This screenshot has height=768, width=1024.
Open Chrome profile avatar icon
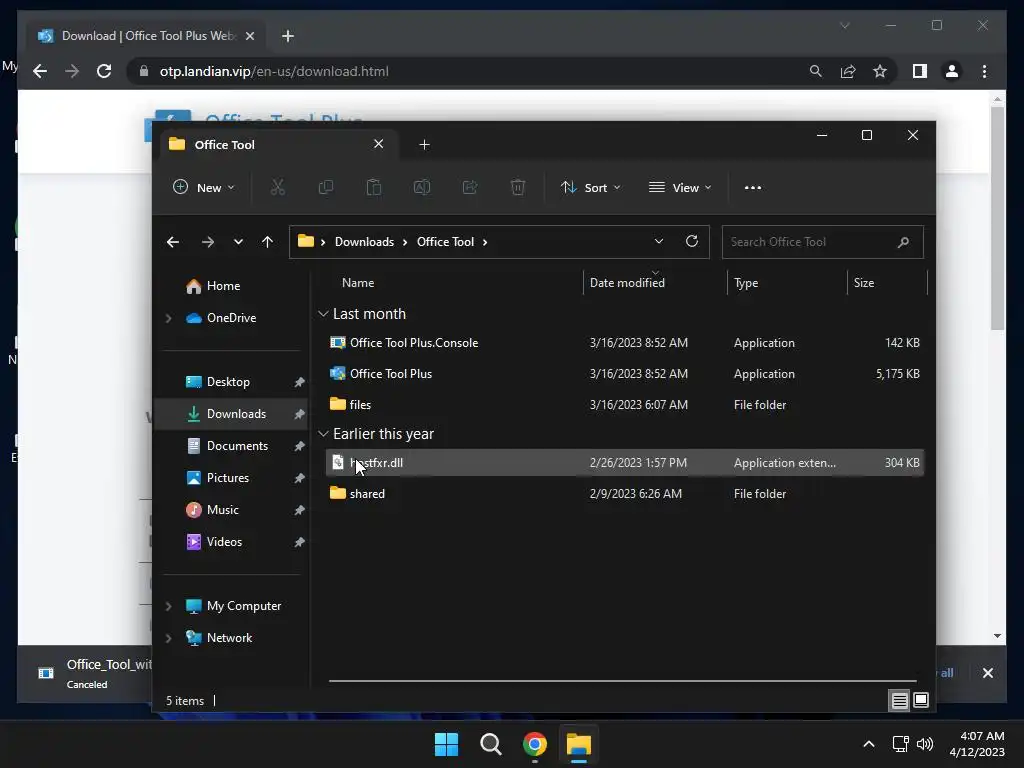(x=952, y=71)
